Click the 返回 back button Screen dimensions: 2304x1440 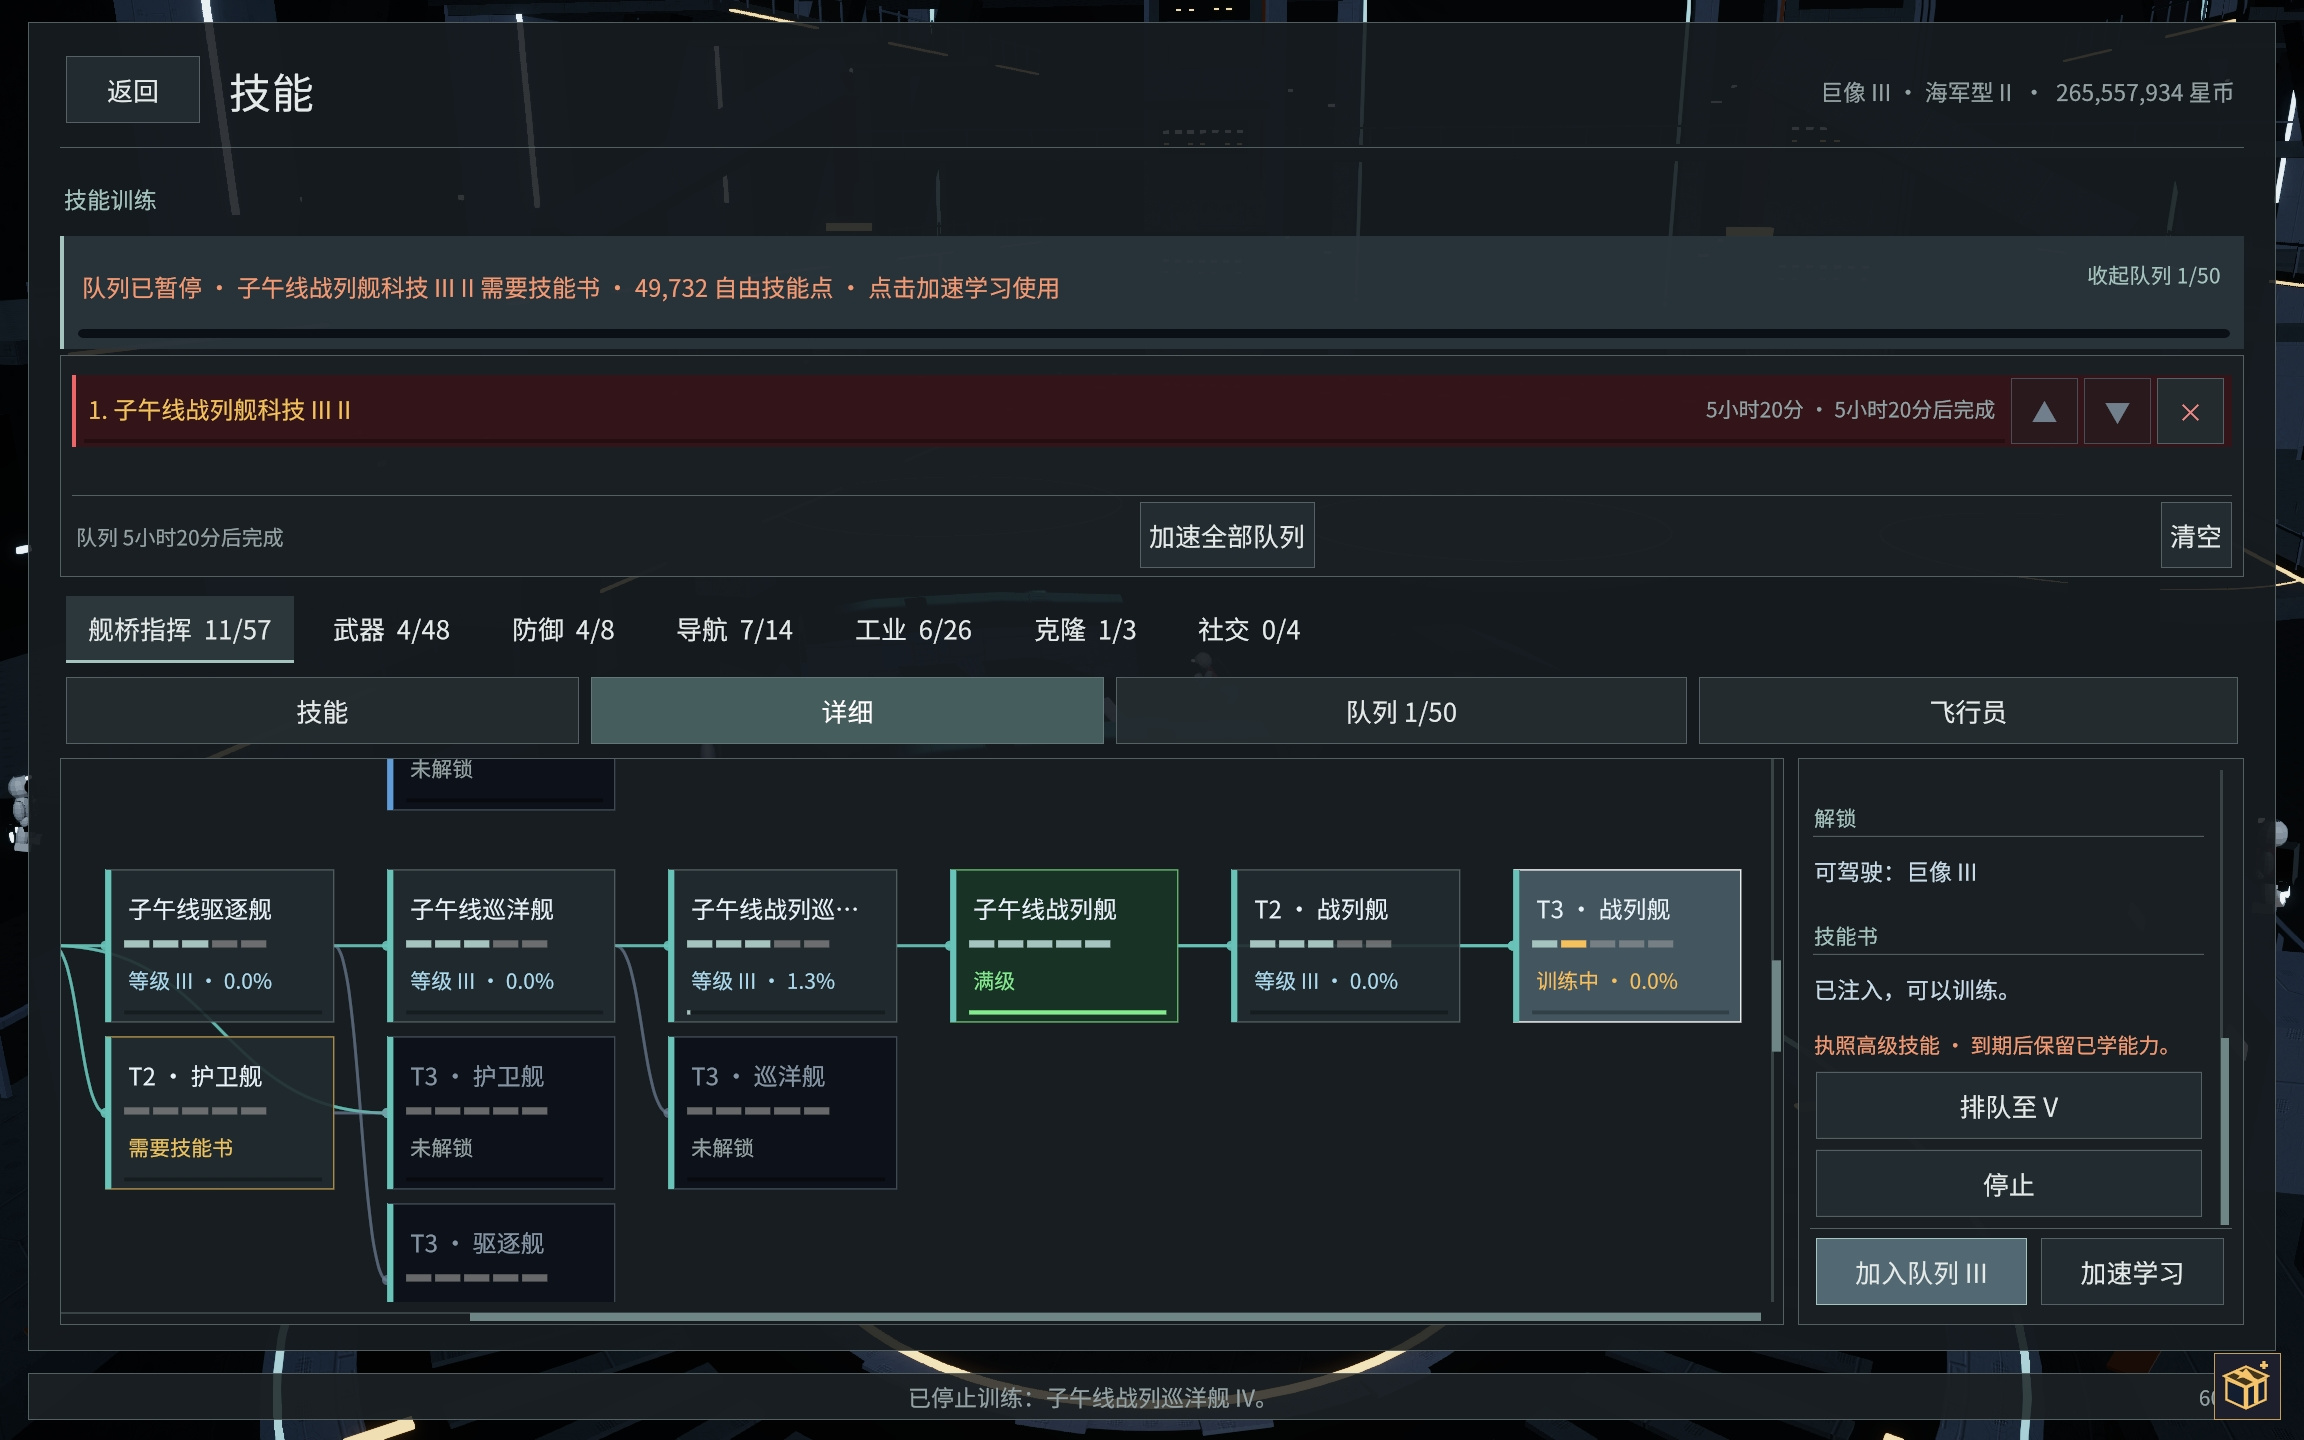133,90
